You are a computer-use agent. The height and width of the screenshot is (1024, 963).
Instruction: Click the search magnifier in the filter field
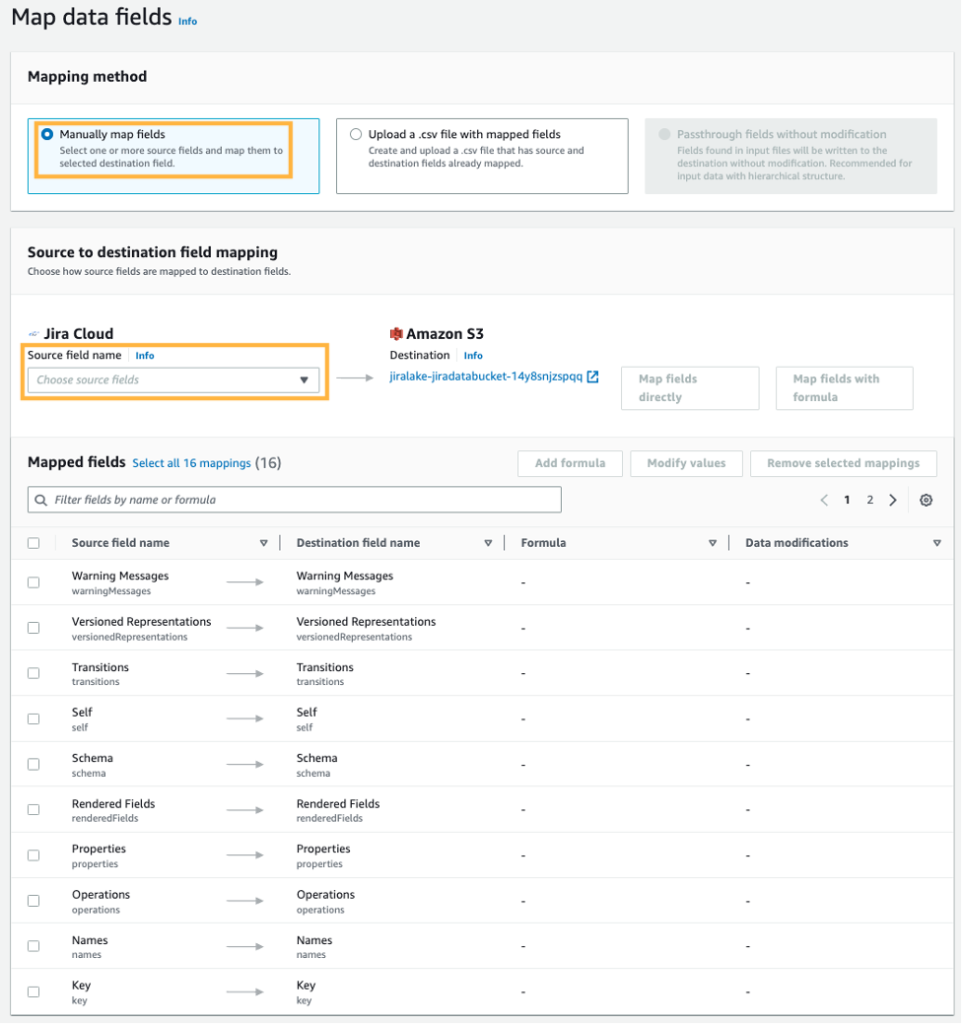[x=41, y=498]
